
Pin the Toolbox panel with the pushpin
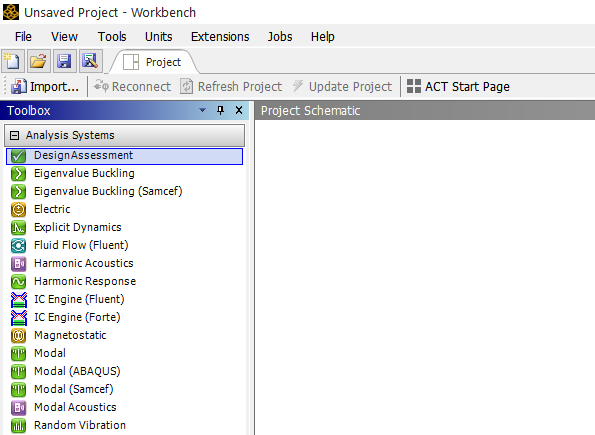pyautogui.click(x=220, y=110)
